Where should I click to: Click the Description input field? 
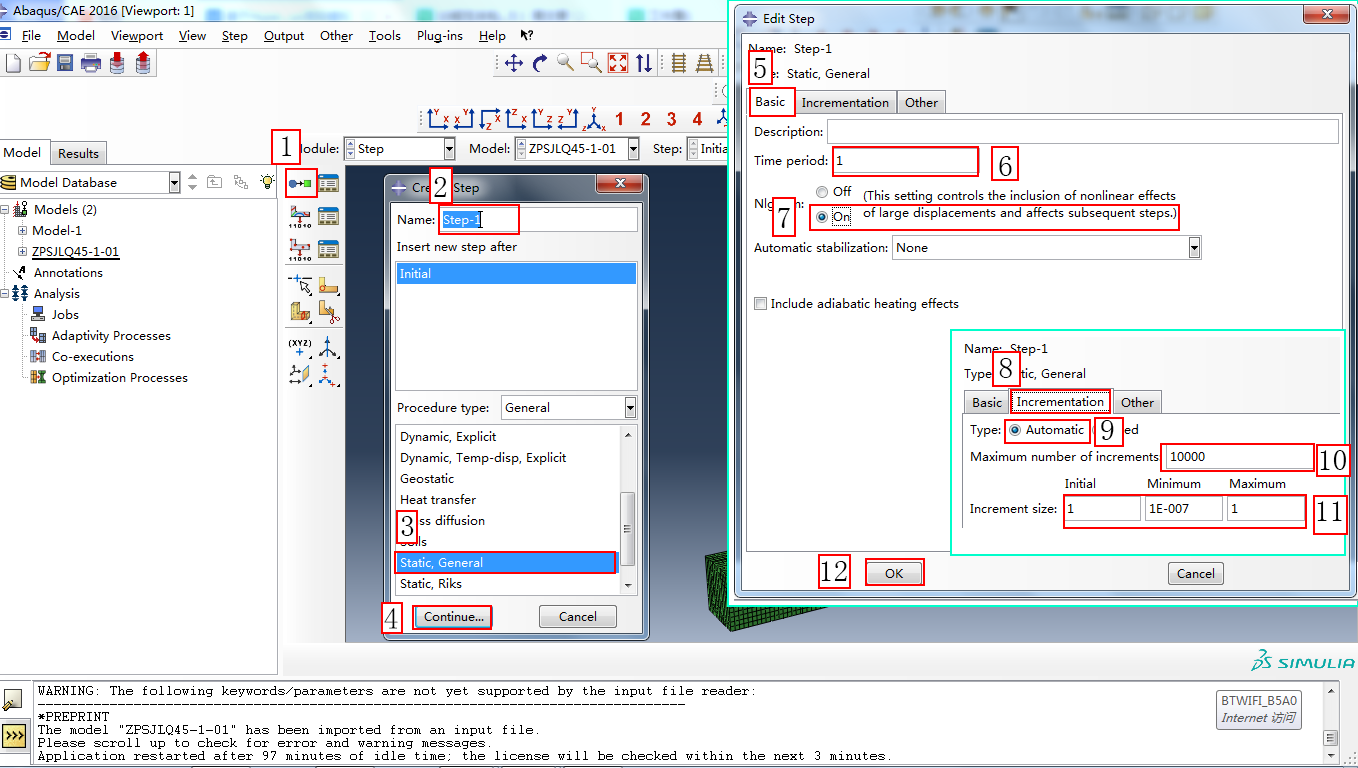coord(1083,132)
